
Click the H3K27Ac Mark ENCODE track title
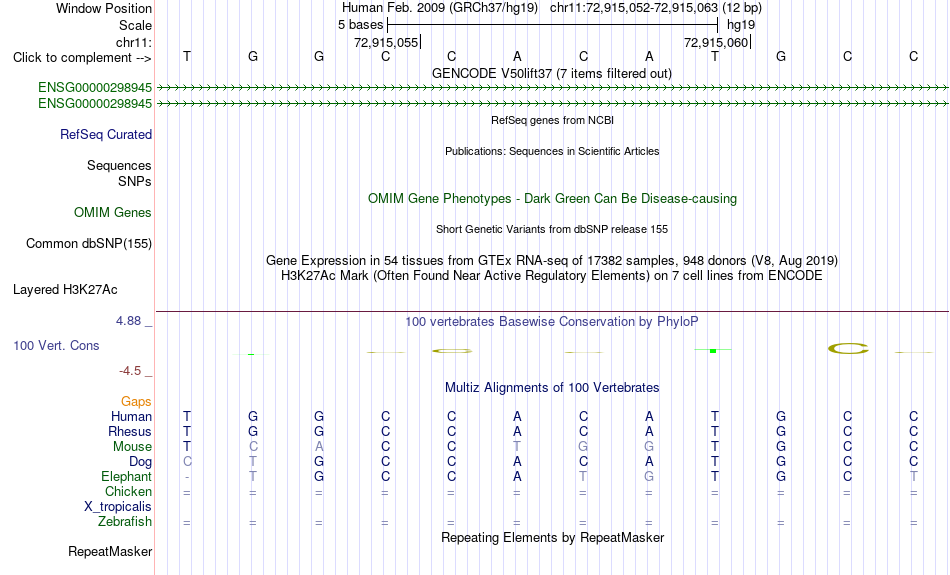coord(552,276)
